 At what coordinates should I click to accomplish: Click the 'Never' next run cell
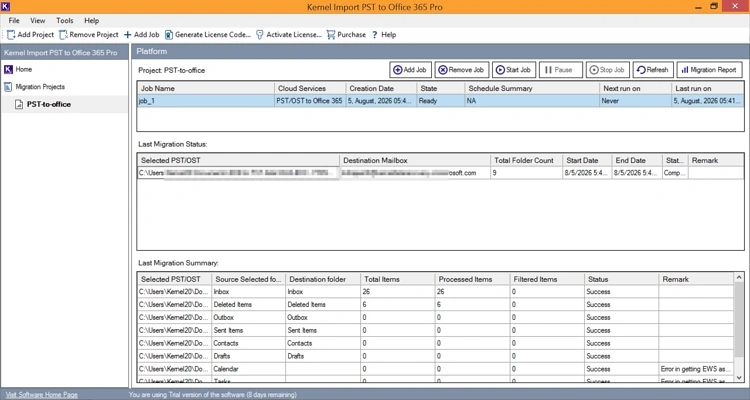coord(636,101)
